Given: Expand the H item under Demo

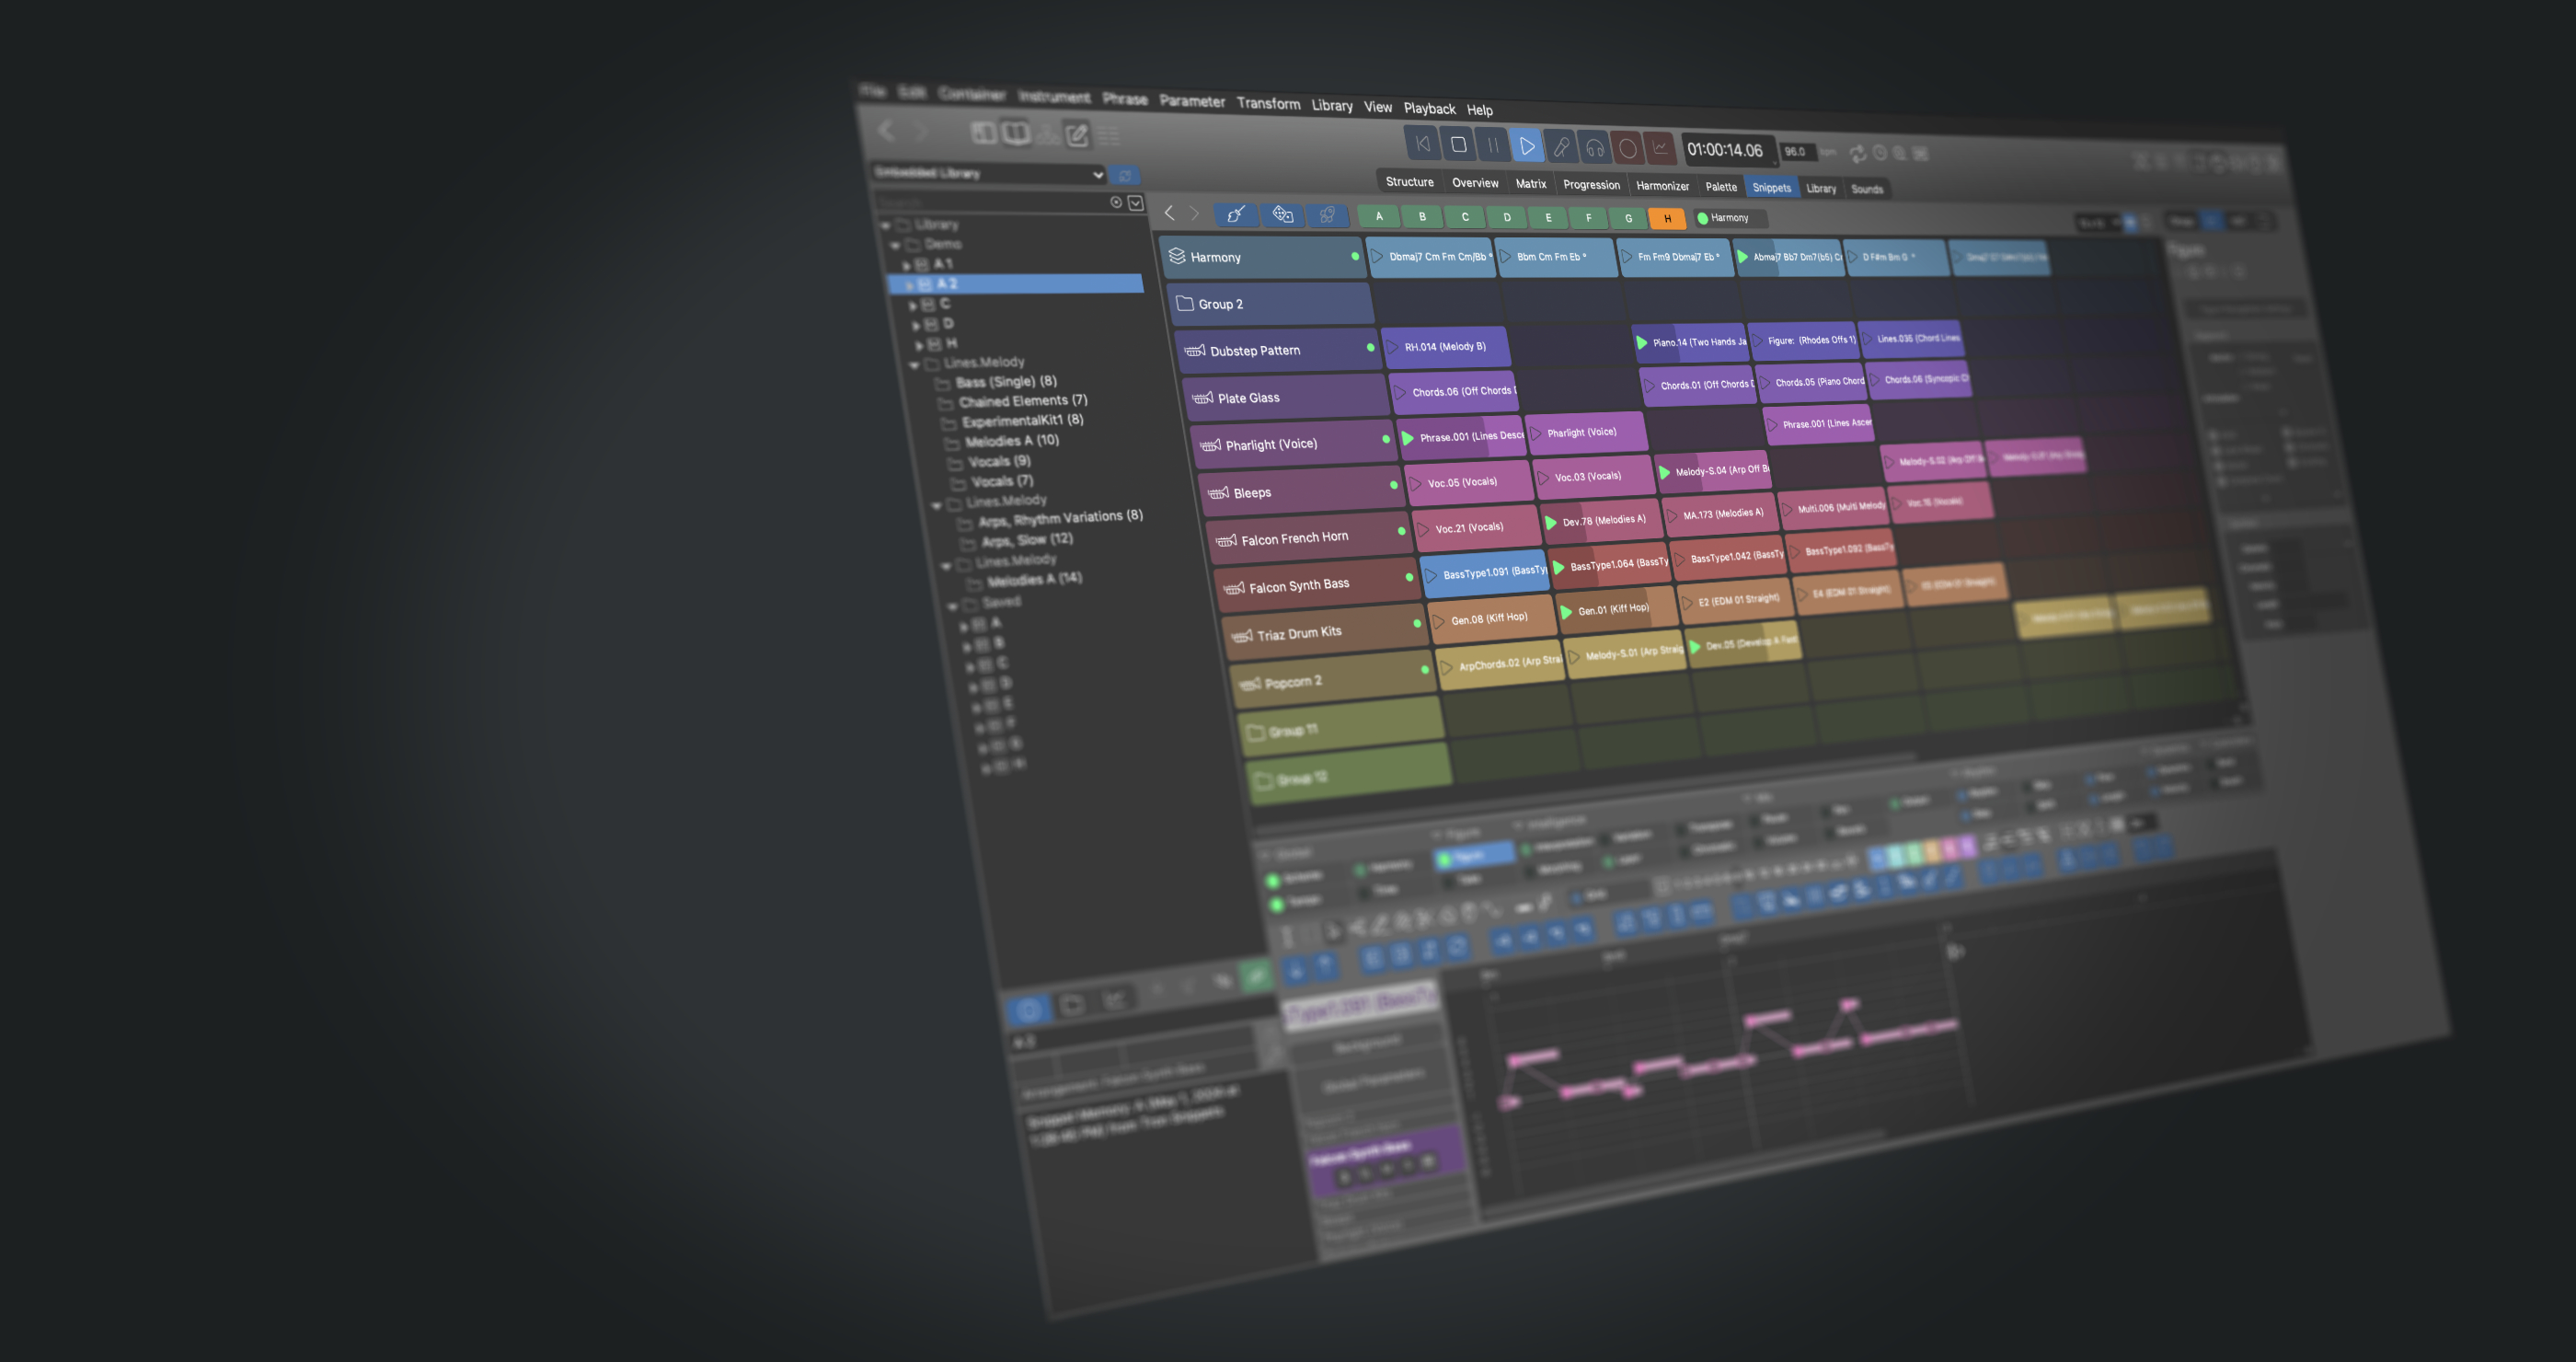Looking at the screenshot, I should coord(919,345).
